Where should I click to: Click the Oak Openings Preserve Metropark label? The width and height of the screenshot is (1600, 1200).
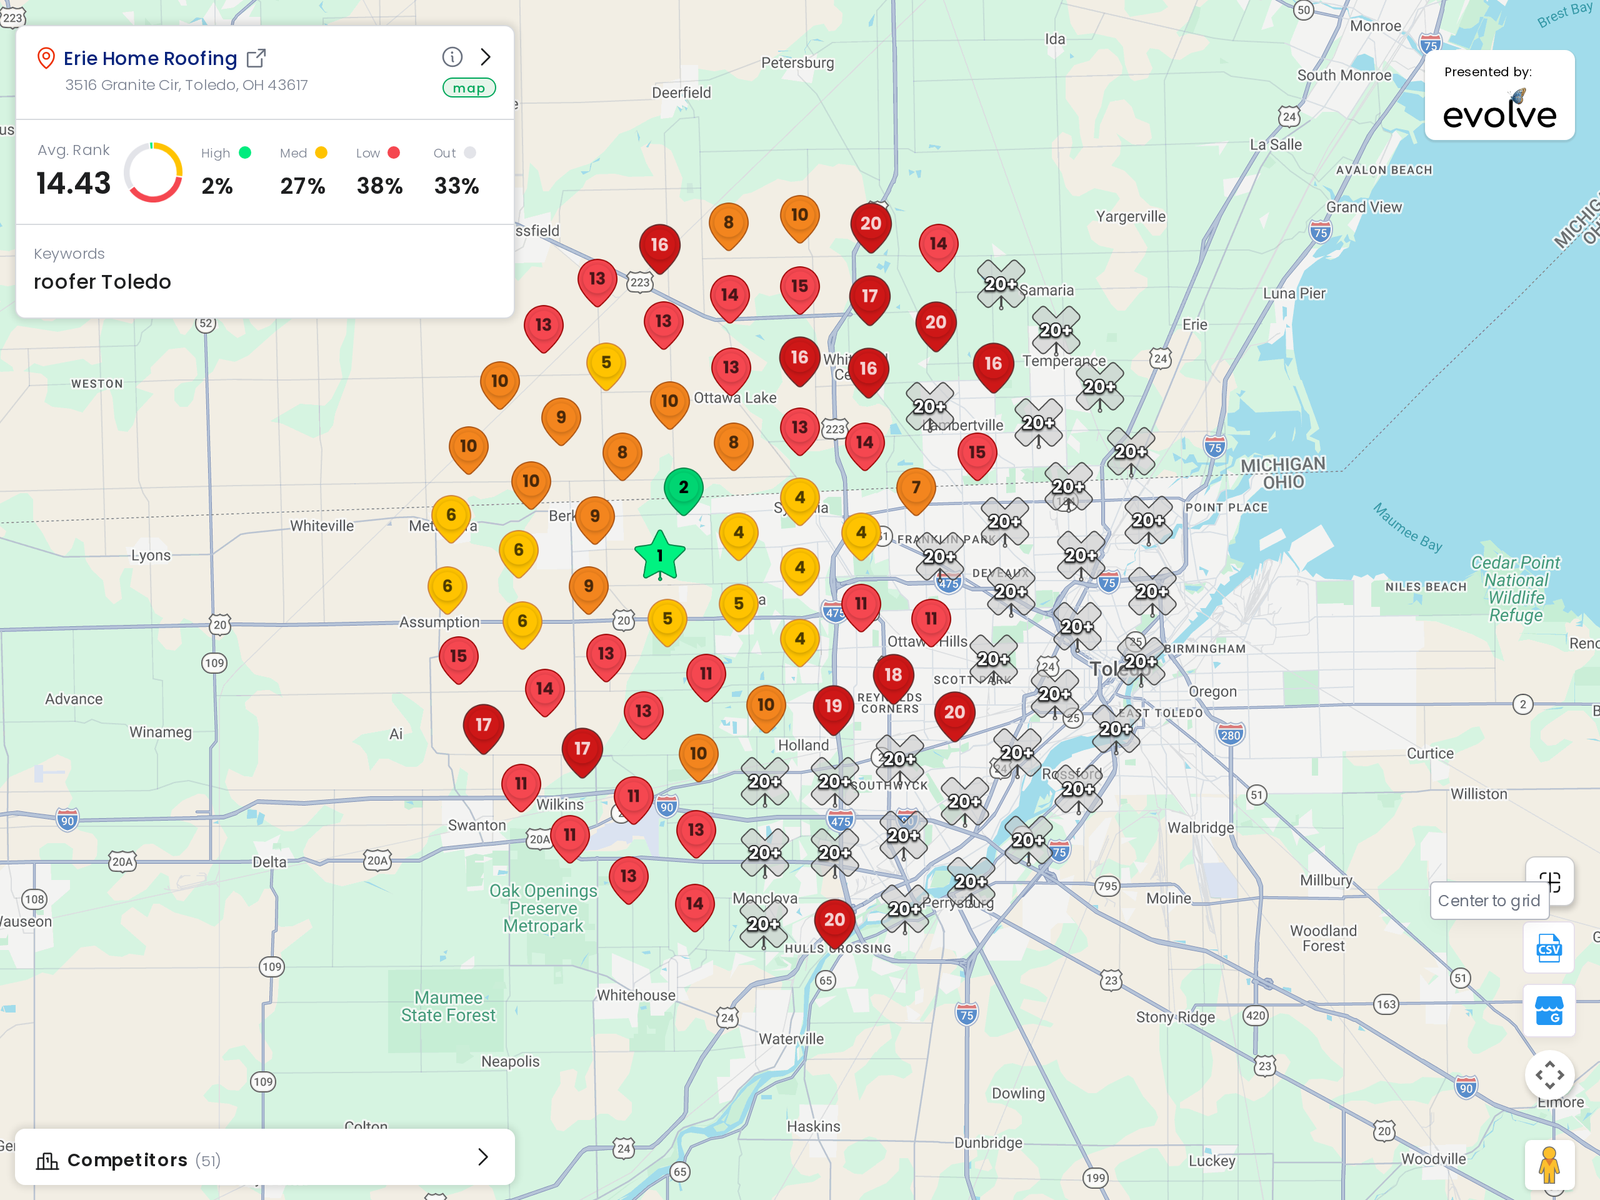click(x=543, y=908)
